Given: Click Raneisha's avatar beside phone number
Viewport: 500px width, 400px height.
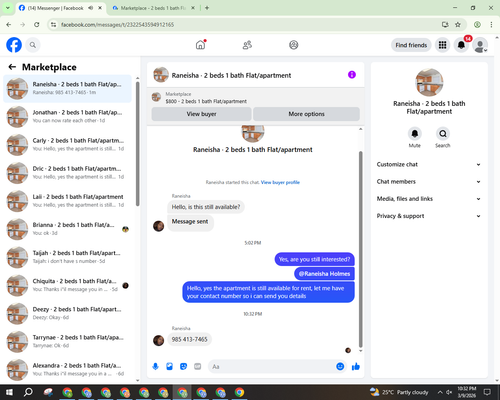Looking at the screenshot, I should coord(158,340).
